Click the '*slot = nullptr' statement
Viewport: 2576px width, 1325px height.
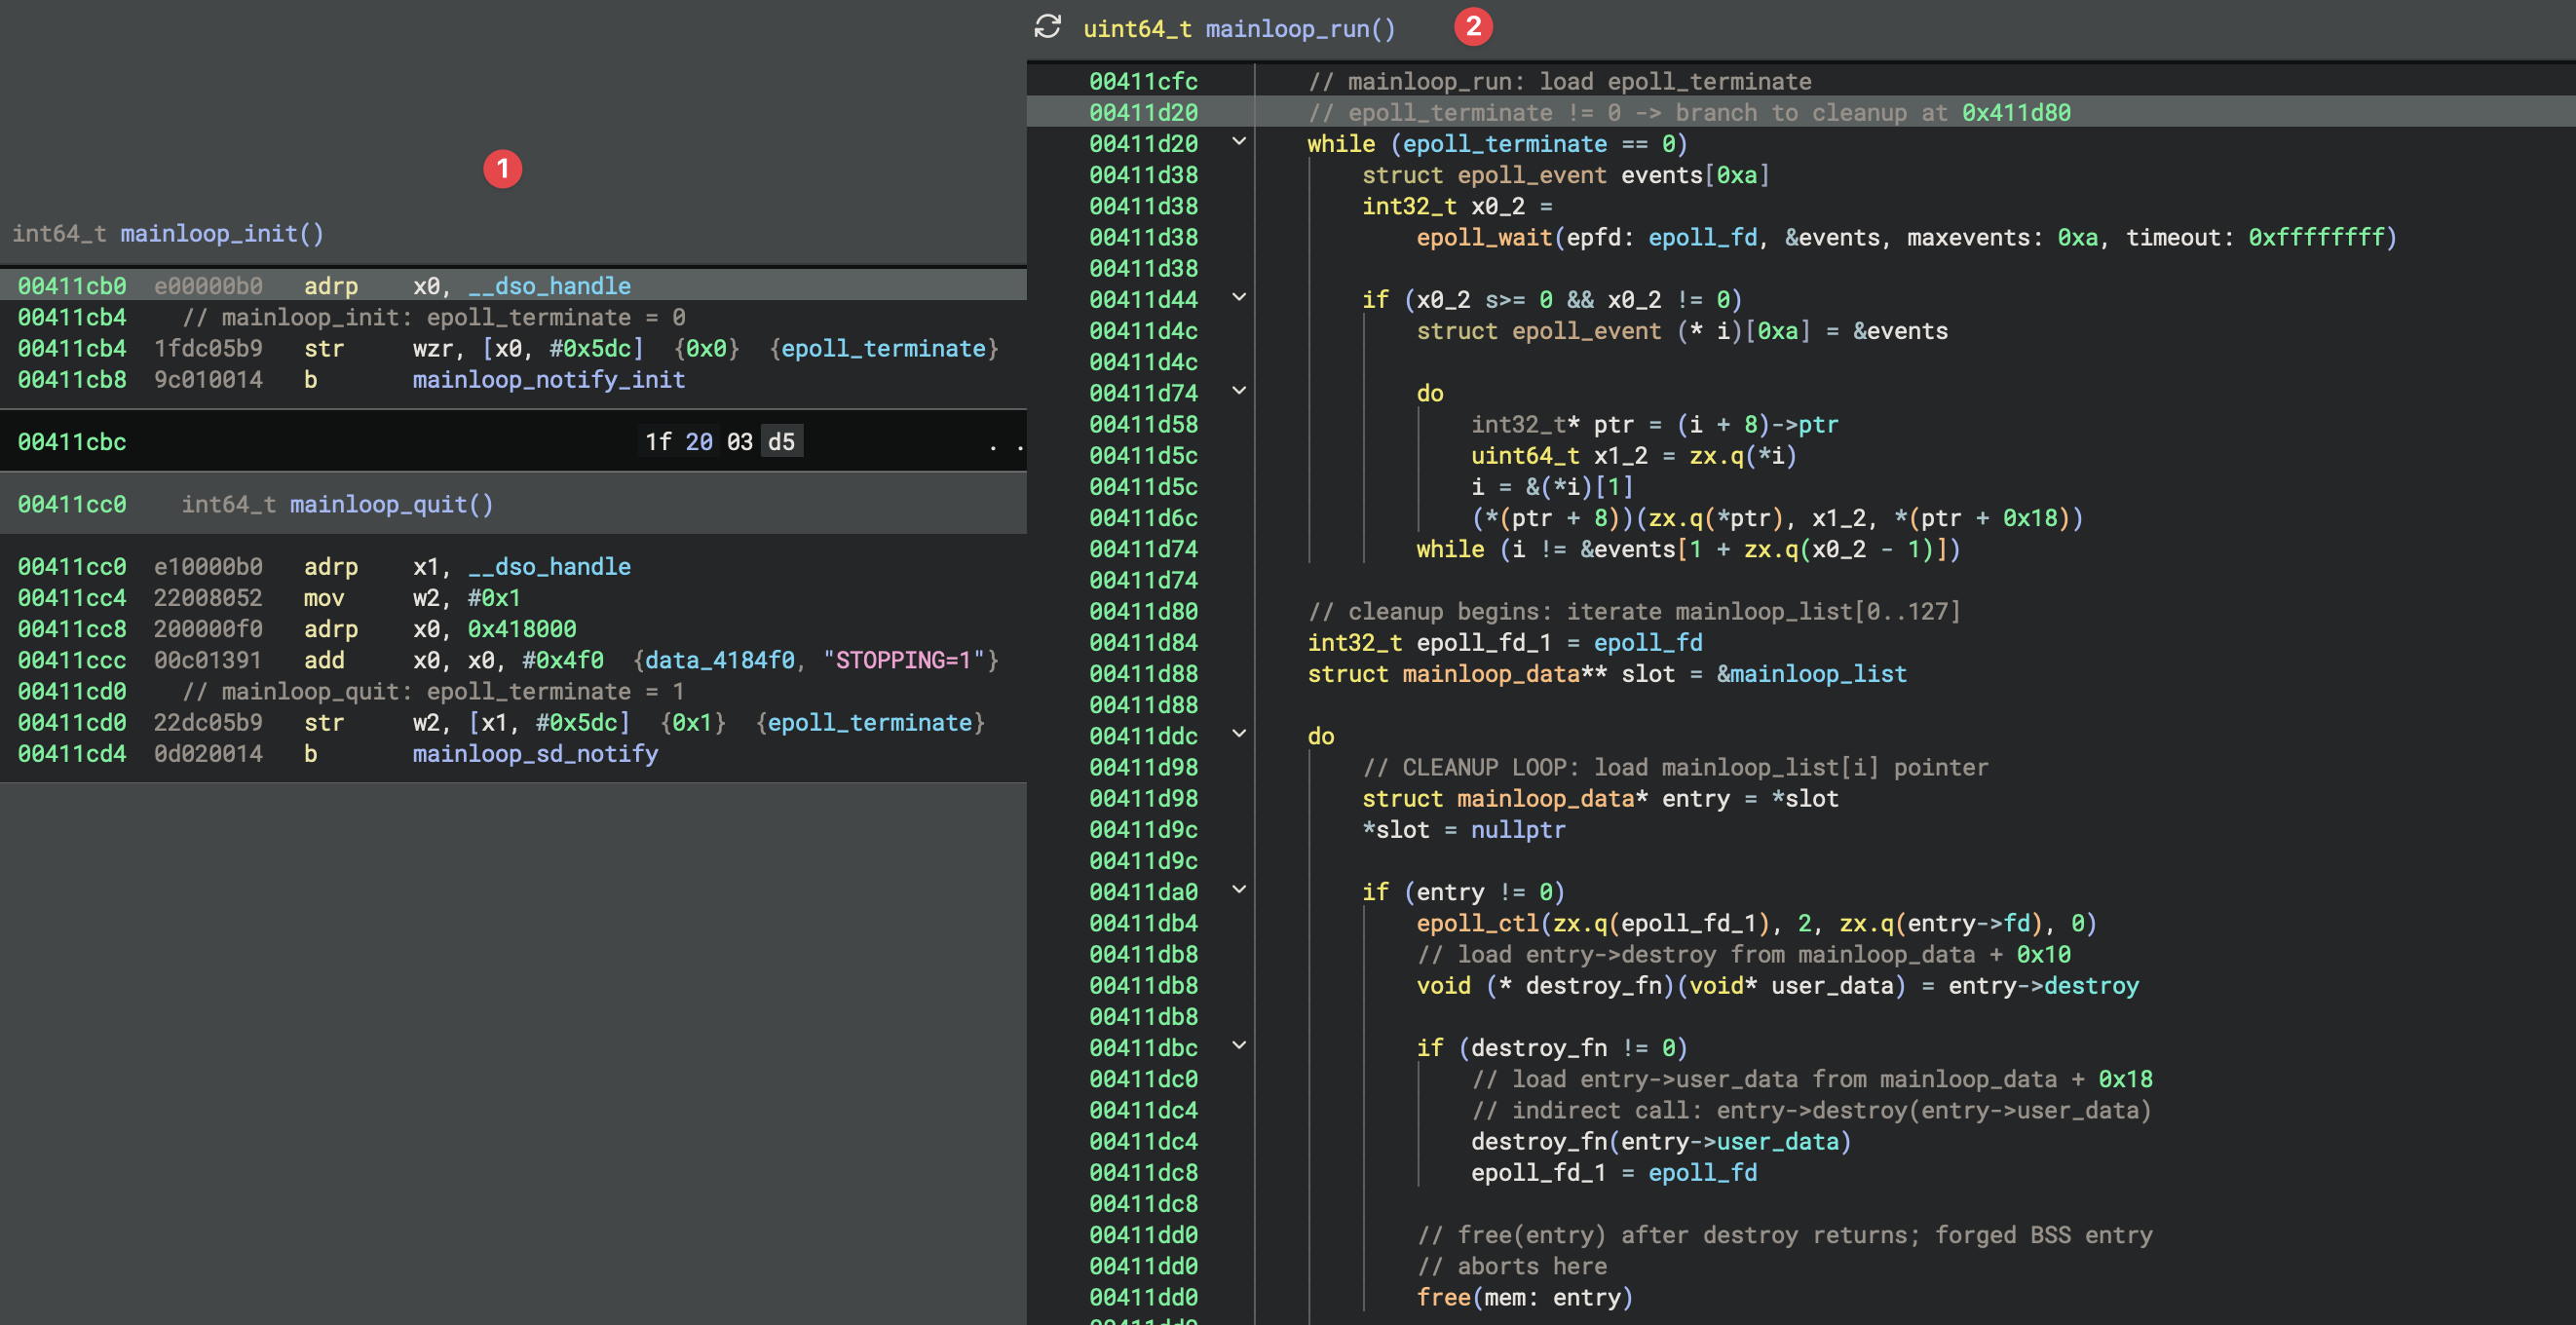tap(1463, 830)
